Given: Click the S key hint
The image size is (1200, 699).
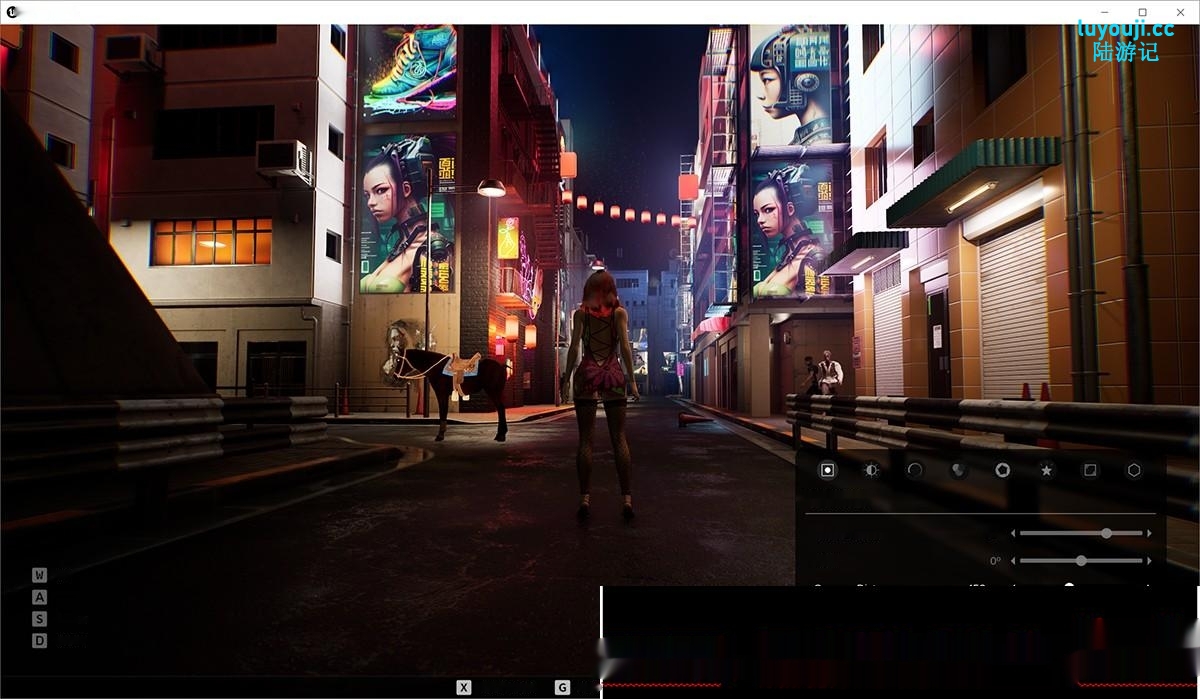Looking at the screenshot, I should coord(39,619).
